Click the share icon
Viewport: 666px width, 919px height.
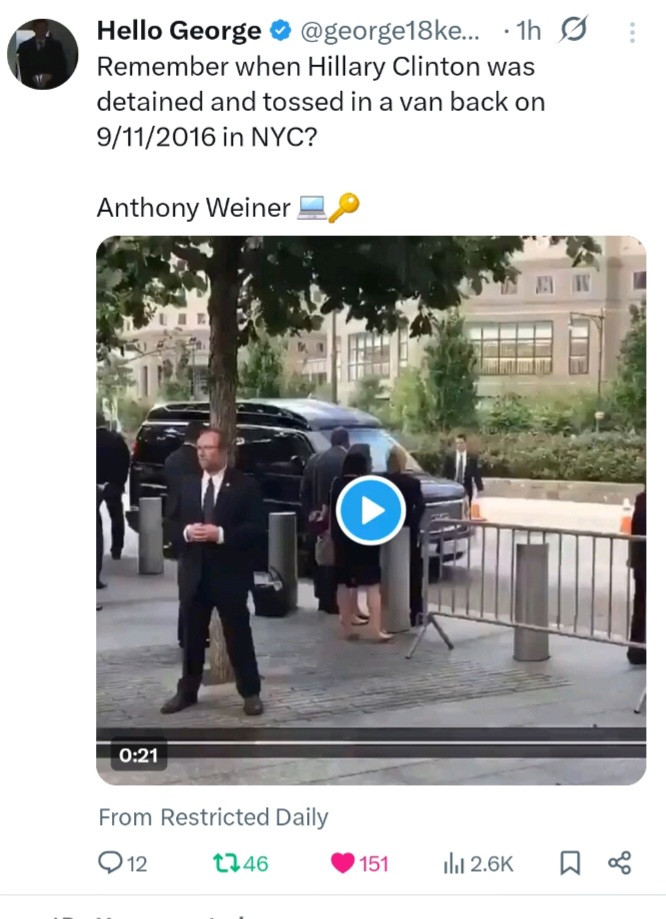click(x=620, y=863)
